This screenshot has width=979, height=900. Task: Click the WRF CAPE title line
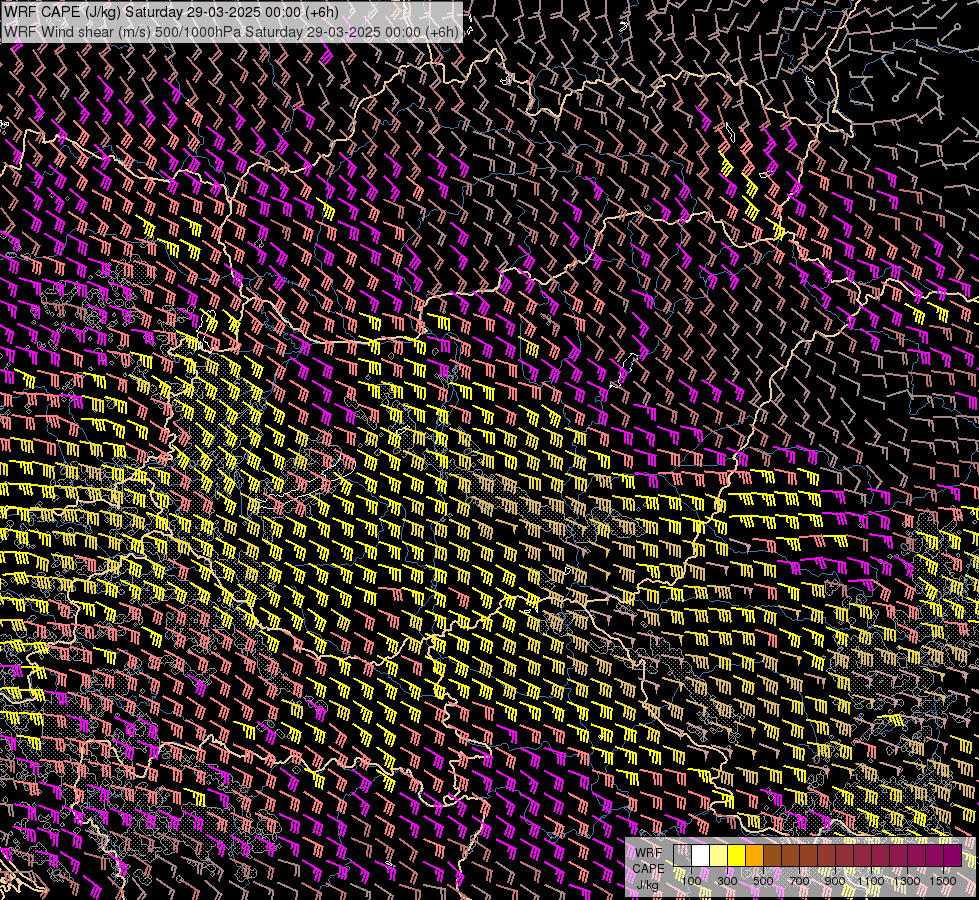pyautogui.click(x=171, y=12)
